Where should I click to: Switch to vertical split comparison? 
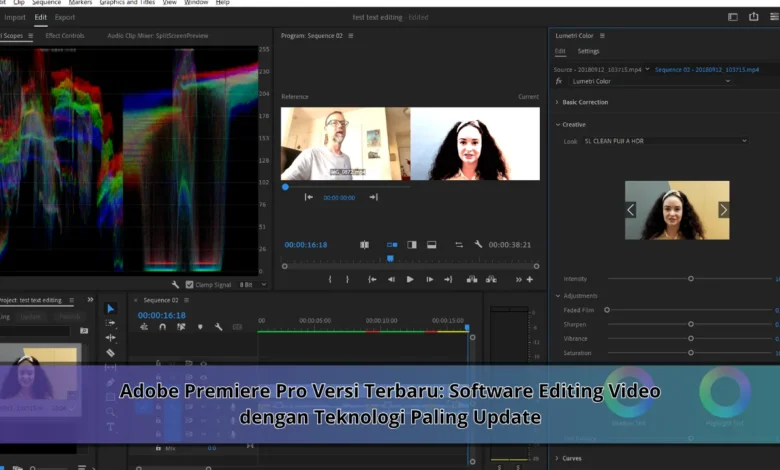pyautogui.click(x=412, y=245)
